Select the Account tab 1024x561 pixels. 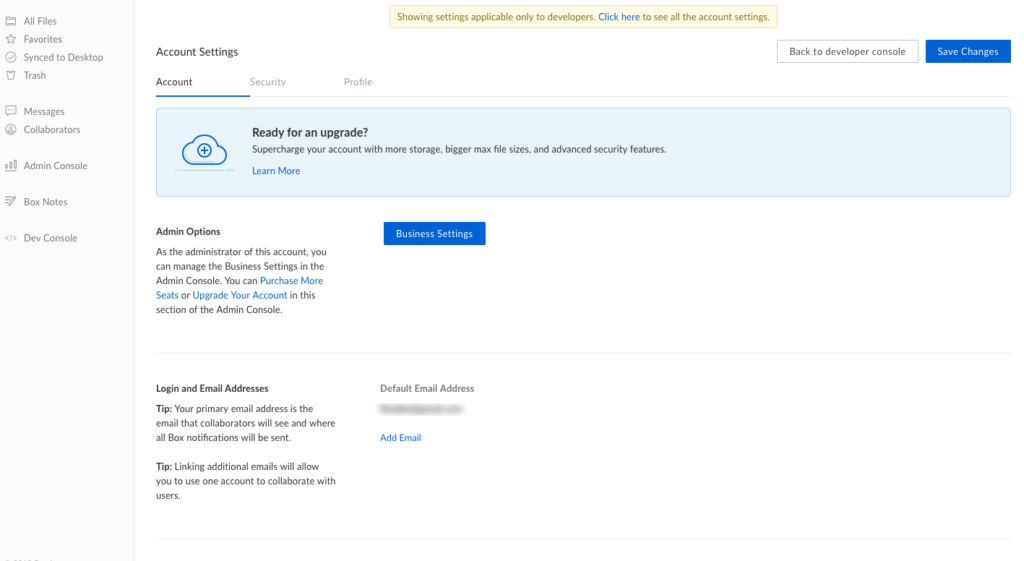click(x=174, y=82)
